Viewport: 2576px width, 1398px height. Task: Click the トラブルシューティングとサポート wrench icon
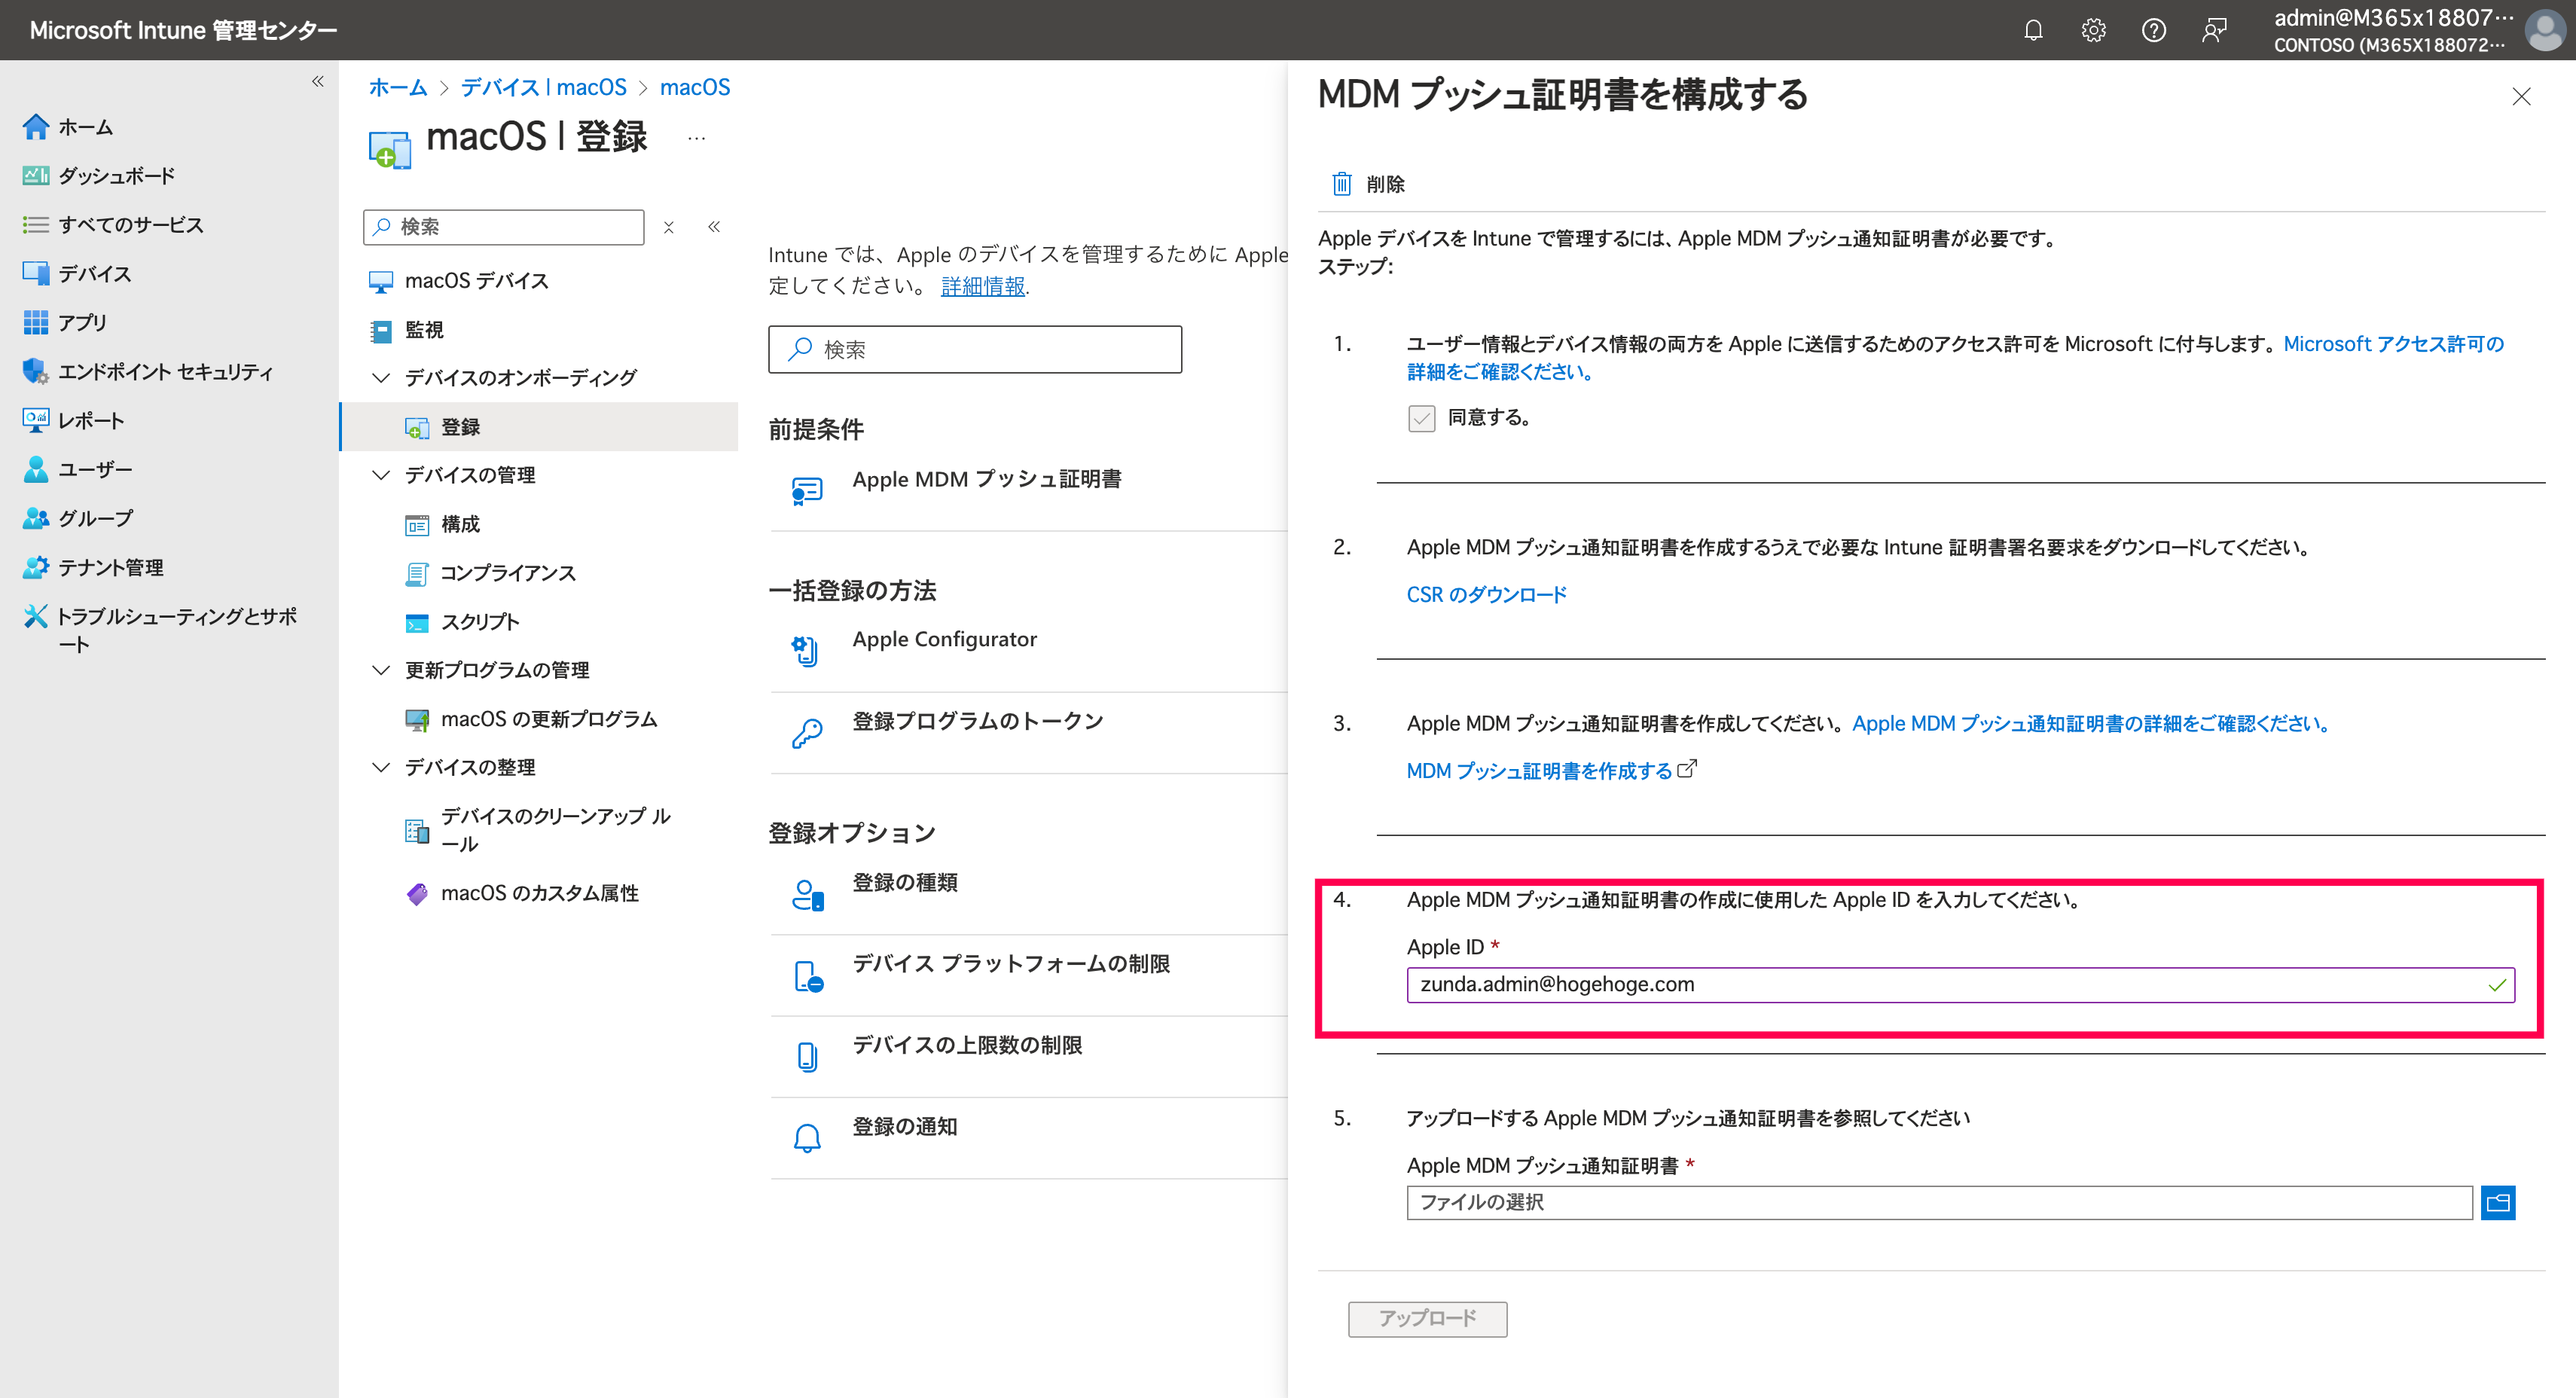coord(36,616)
